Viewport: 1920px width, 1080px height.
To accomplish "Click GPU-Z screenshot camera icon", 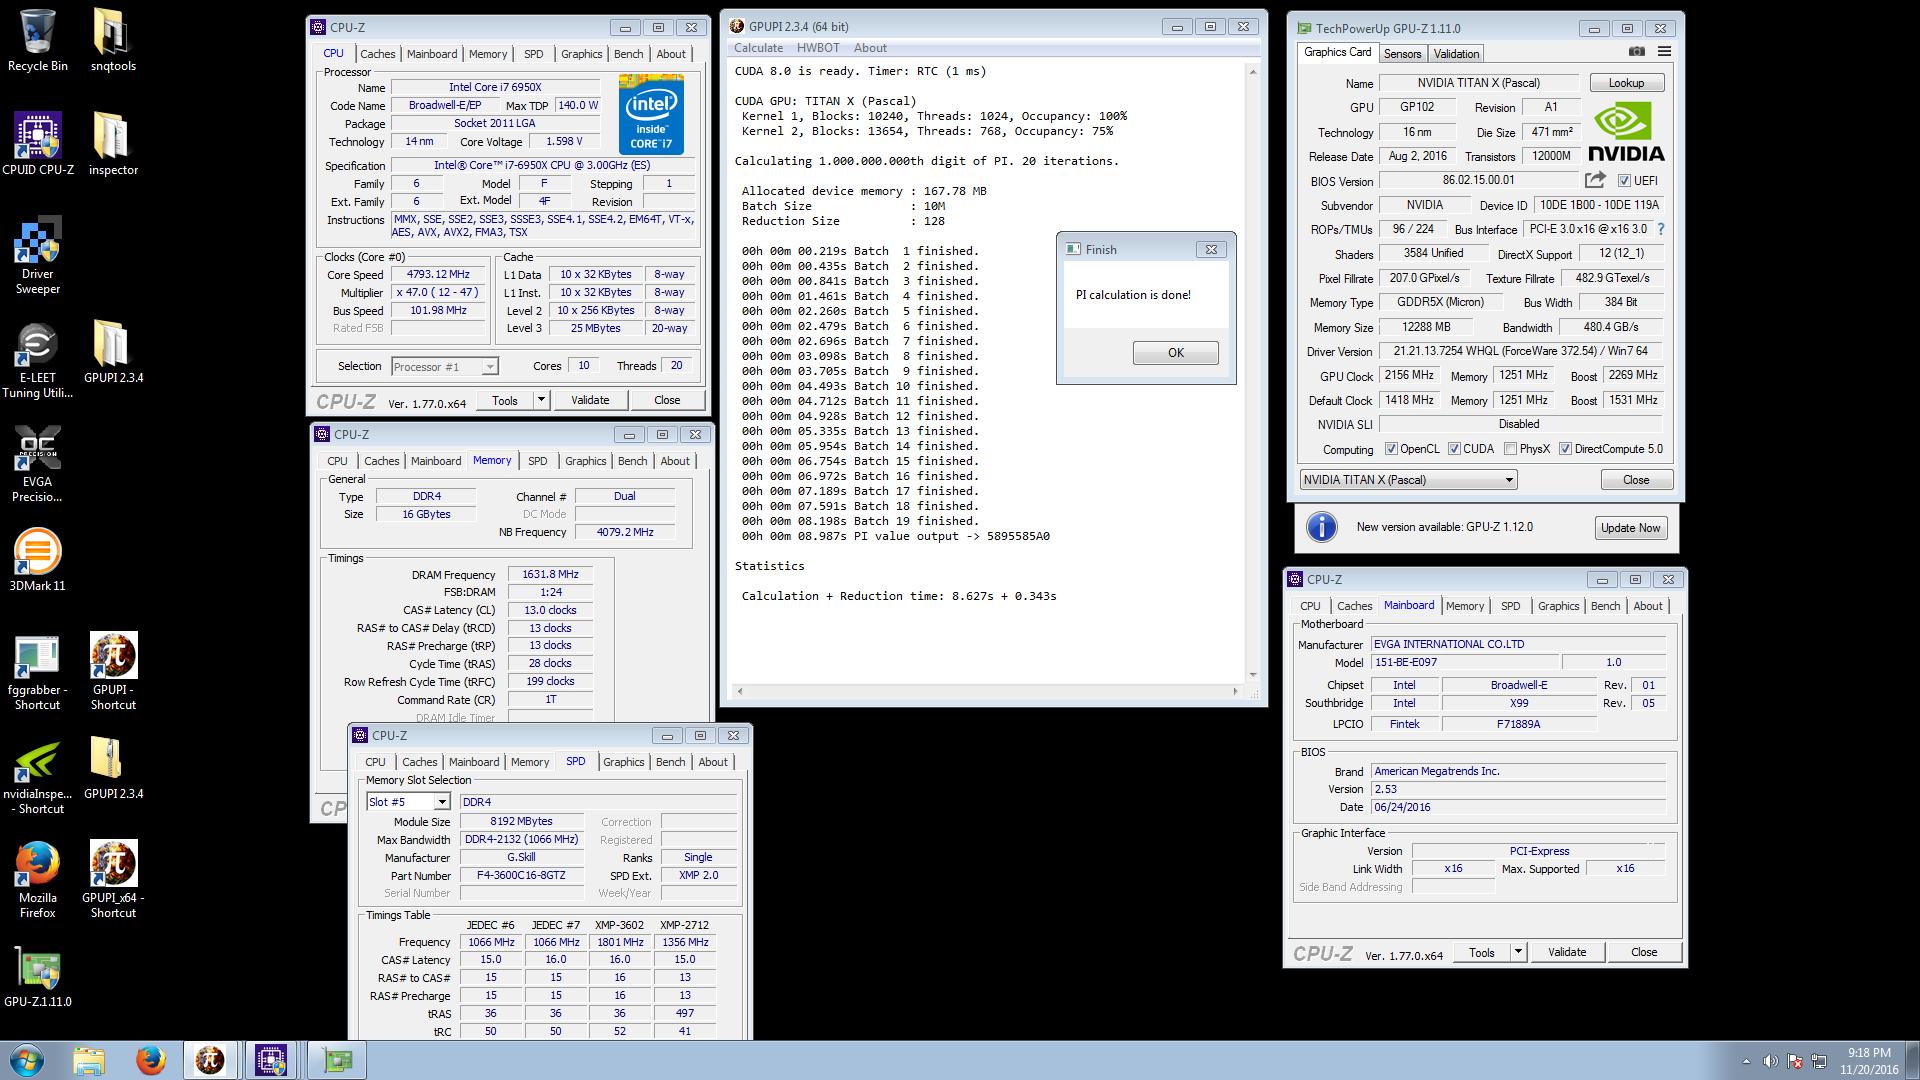I will [x=1636, y=52].
